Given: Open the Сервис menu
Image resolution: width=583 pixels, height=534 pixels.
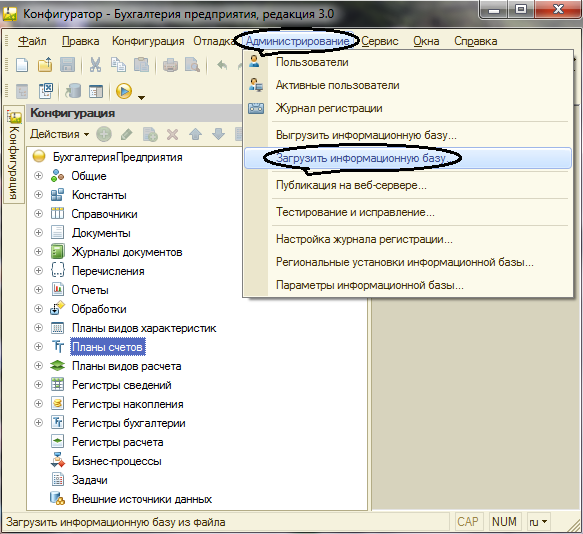Looking at the screenshot, I should (380, 41).
